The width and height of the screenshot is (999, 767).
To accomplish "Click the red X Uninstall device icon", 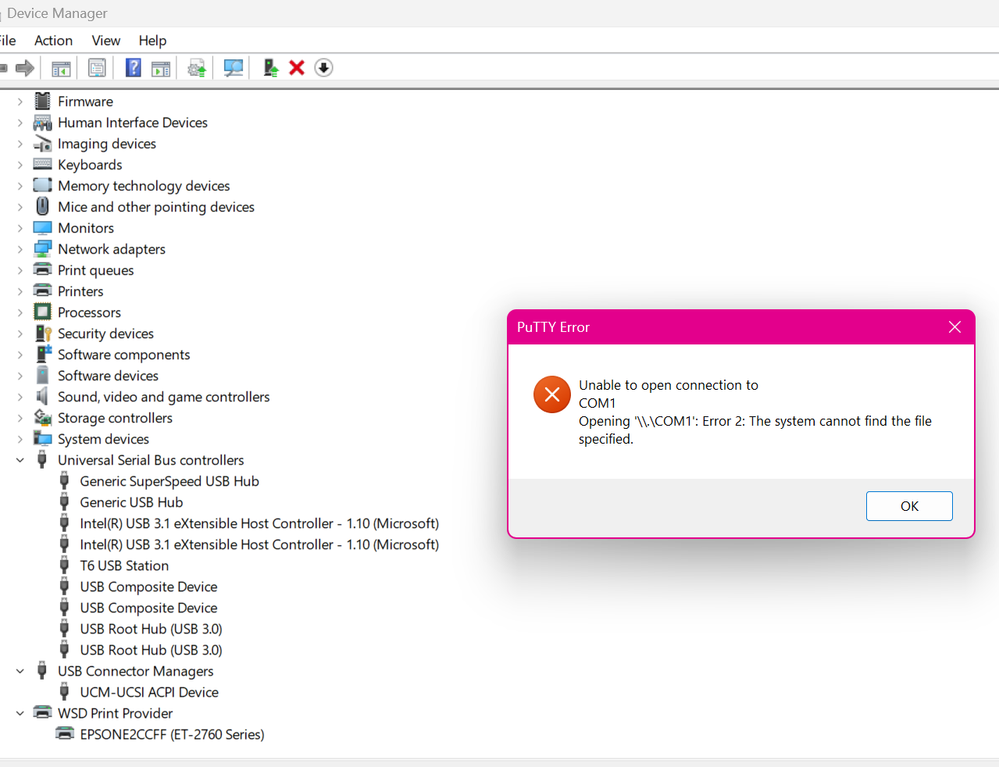I will 297,68.
